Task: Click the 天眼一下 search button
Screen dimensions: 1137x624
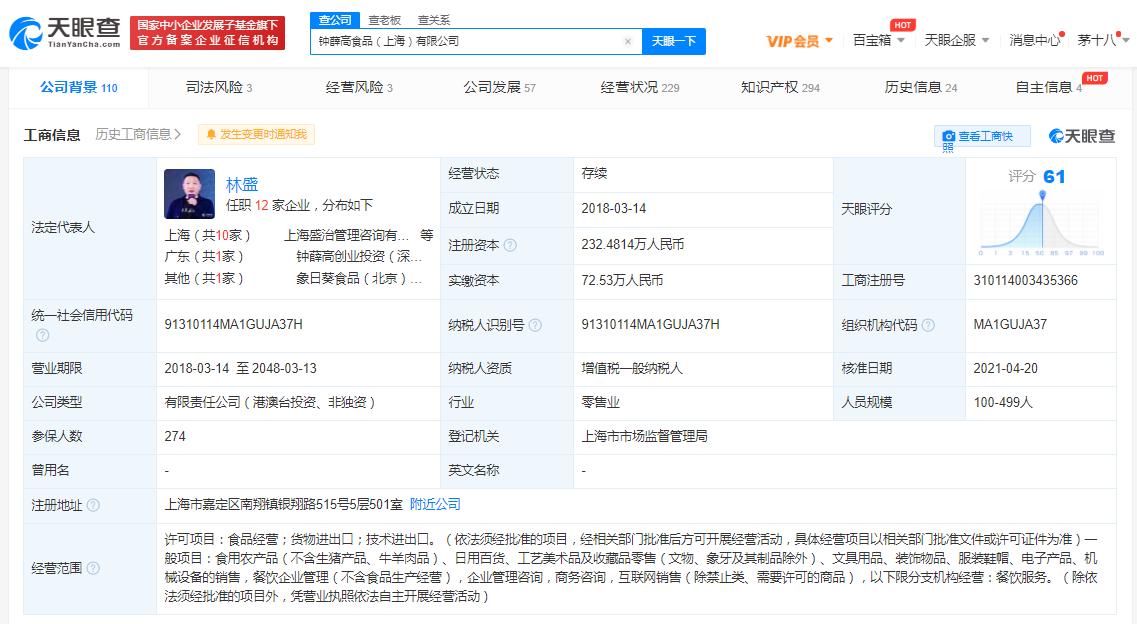Action: (x=676, y=41)
